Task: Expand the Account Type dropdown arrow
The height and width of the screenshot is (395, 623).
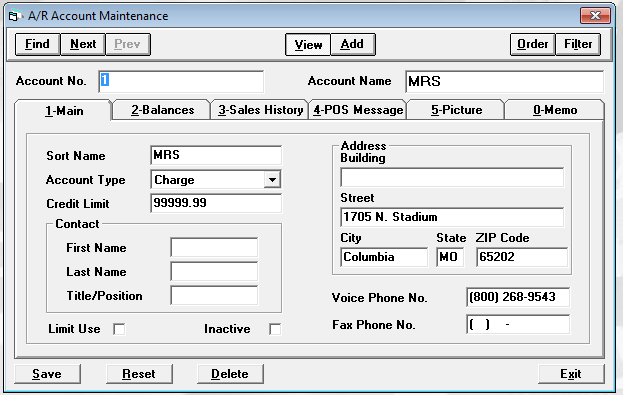Action: (x=272, y=180)
